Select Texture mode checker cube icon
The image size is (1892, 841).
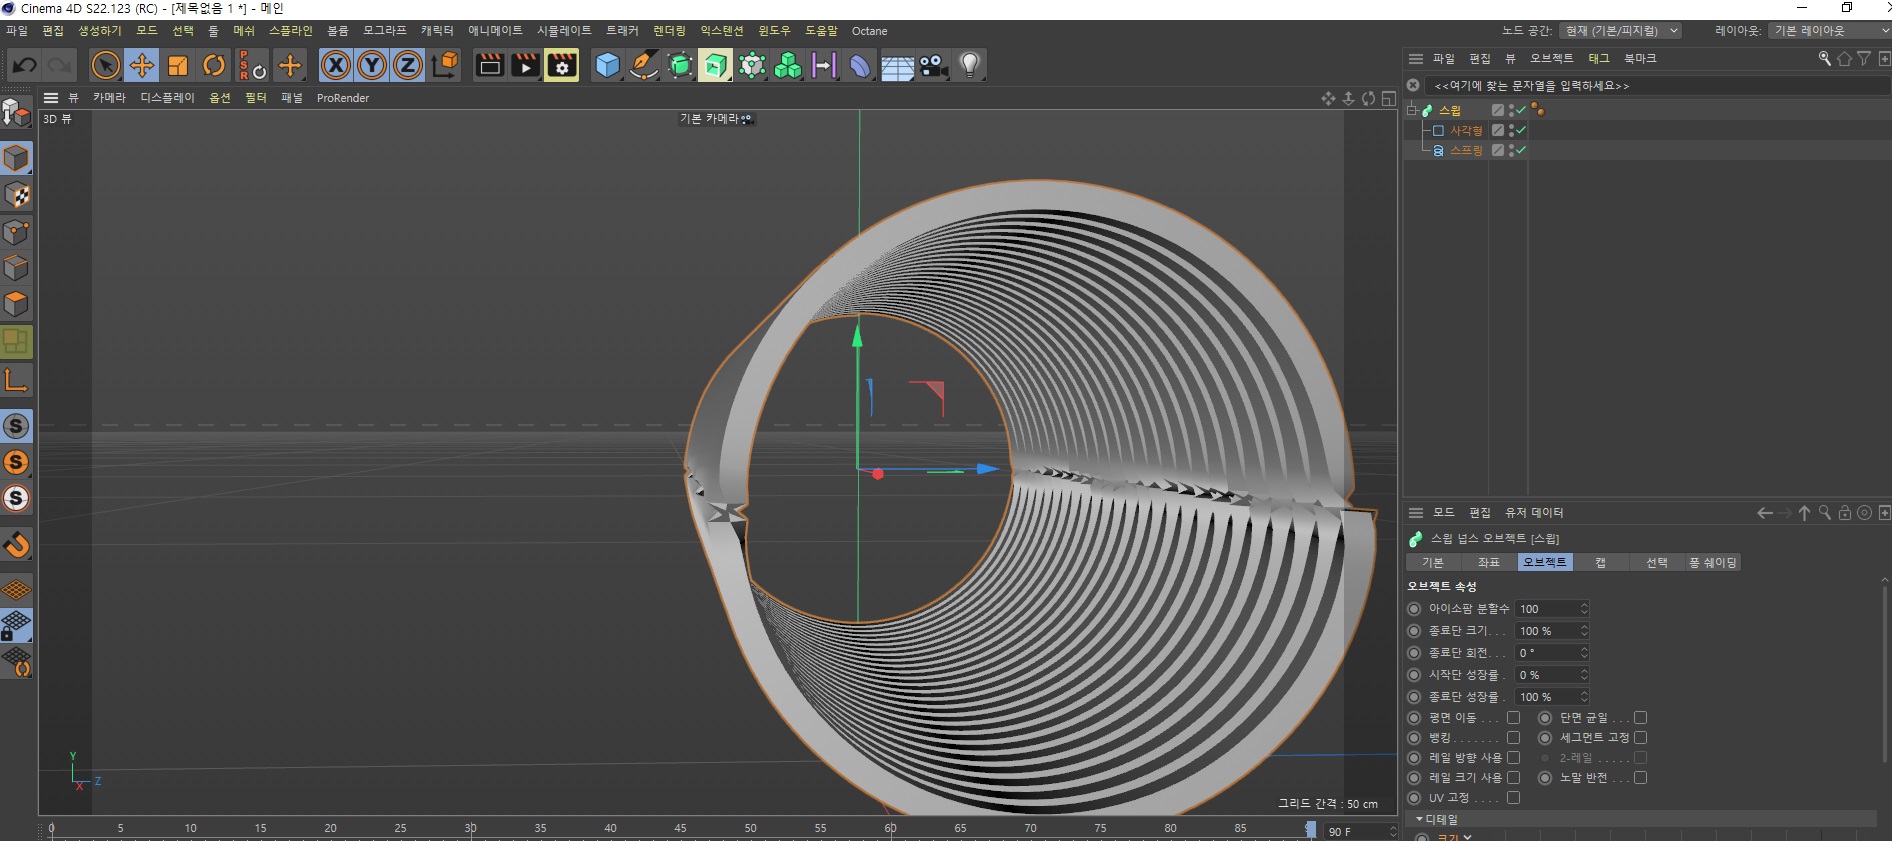[x=16, y=195]
